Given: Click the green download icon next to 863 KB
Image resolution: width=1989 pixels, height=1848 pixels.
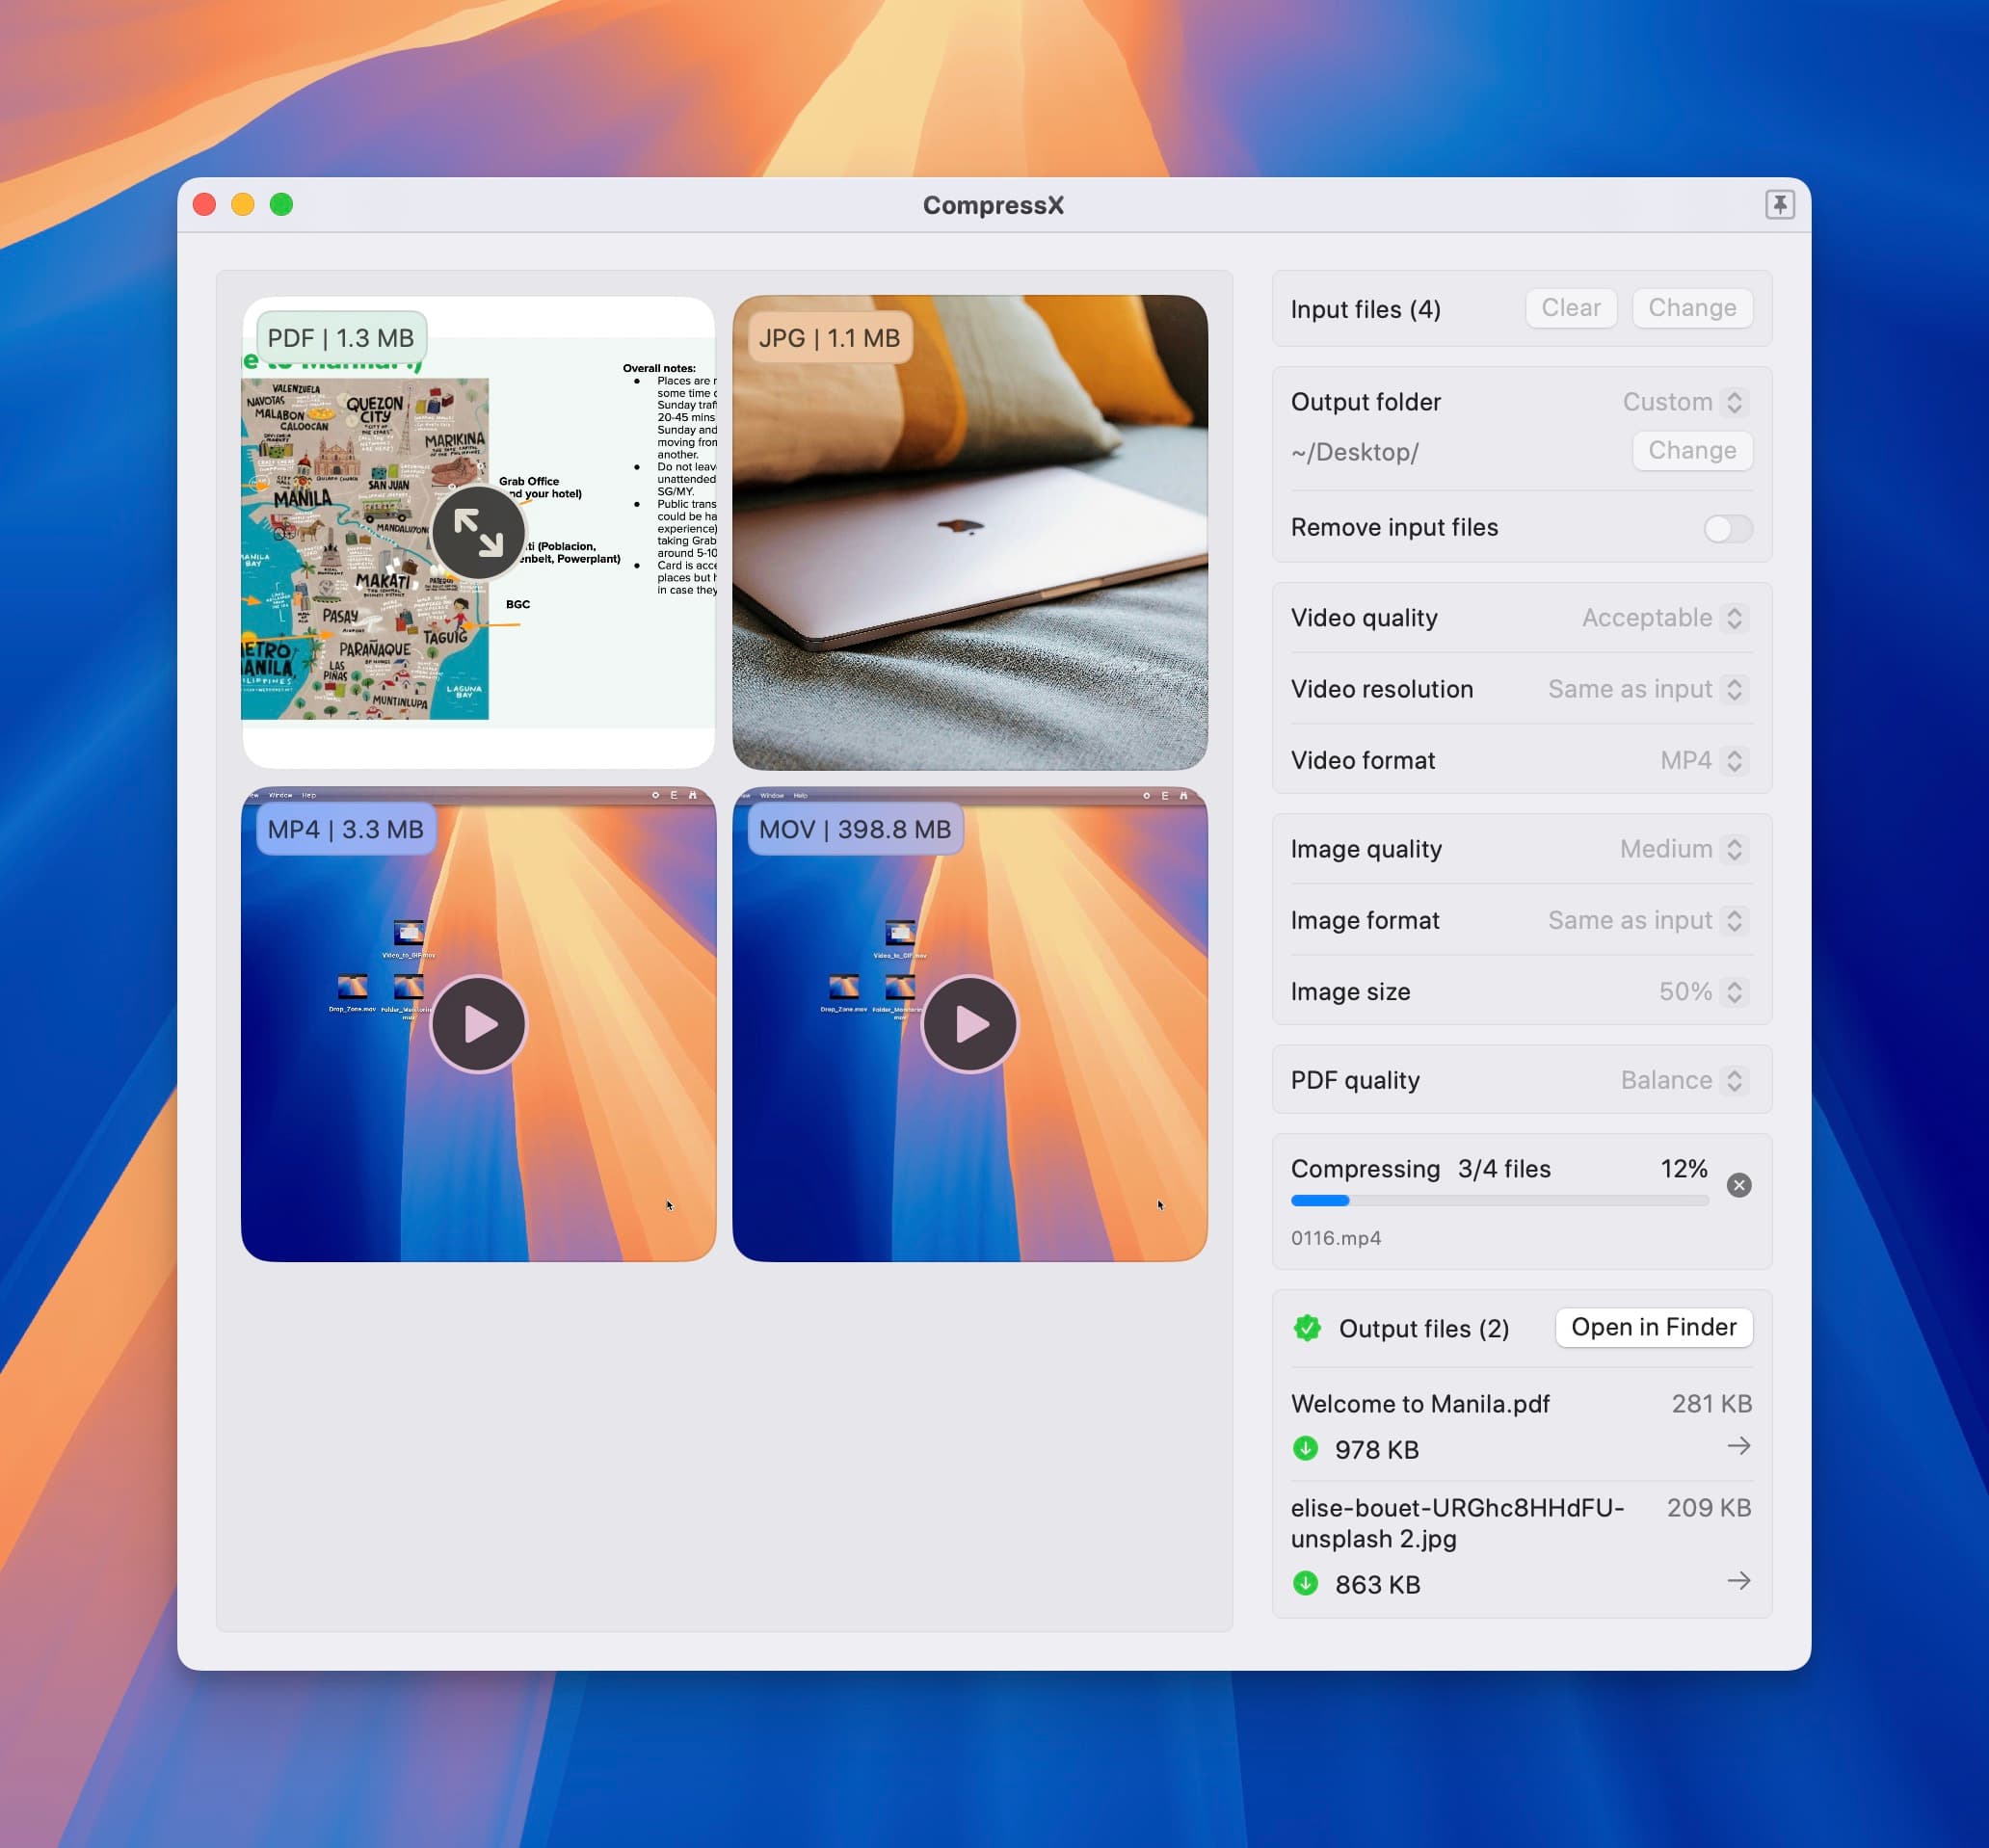Looking at the screenshot, I should pyautogui.click(x=1305, y=1584).
